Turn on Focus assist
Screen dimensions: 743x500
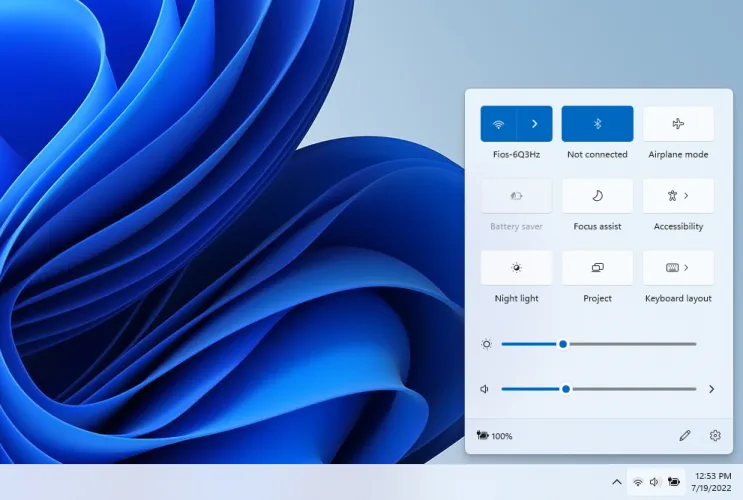pos(597,196)
